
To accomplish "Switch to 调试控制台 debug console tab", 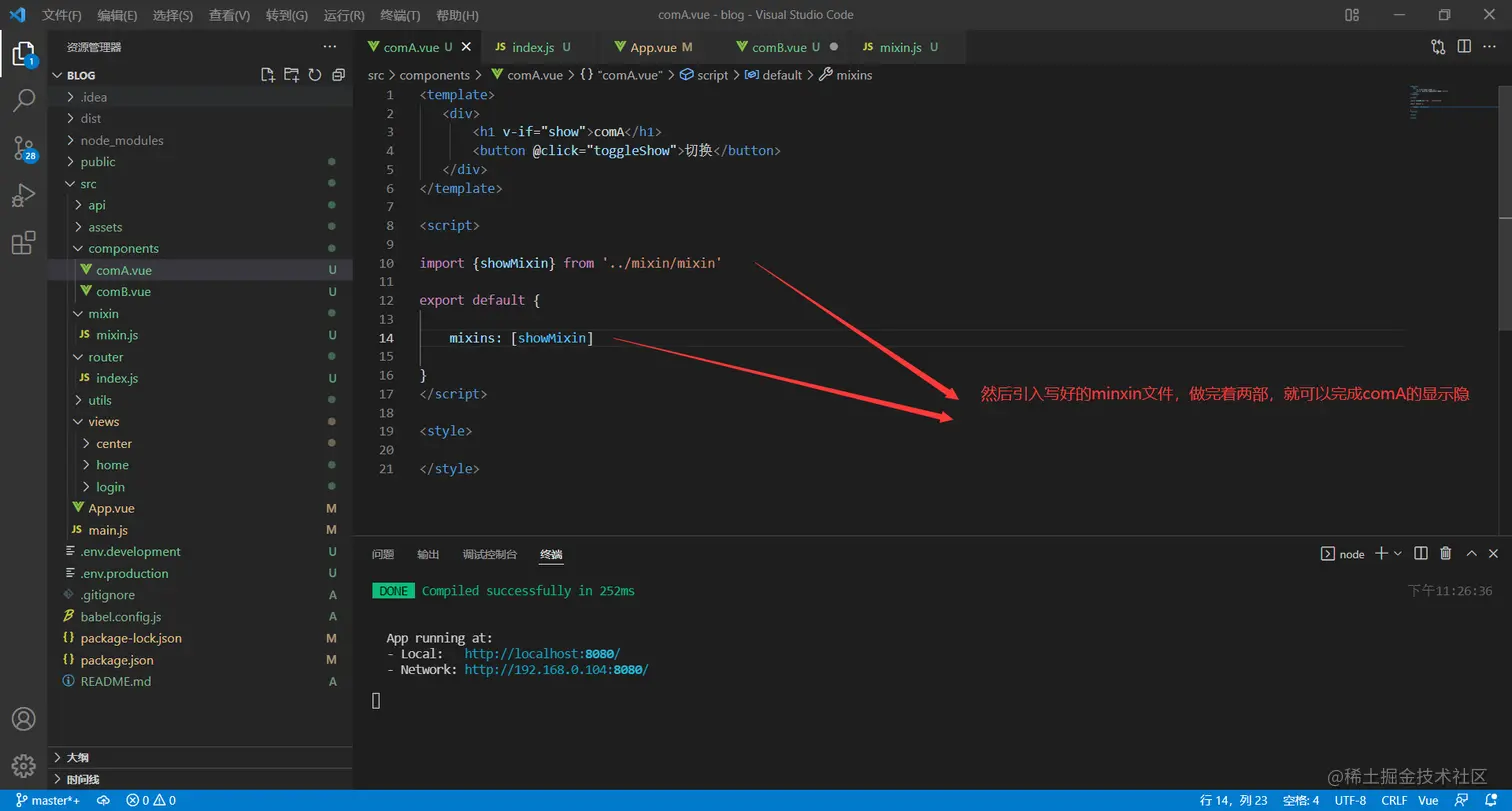I will point(490,554).
